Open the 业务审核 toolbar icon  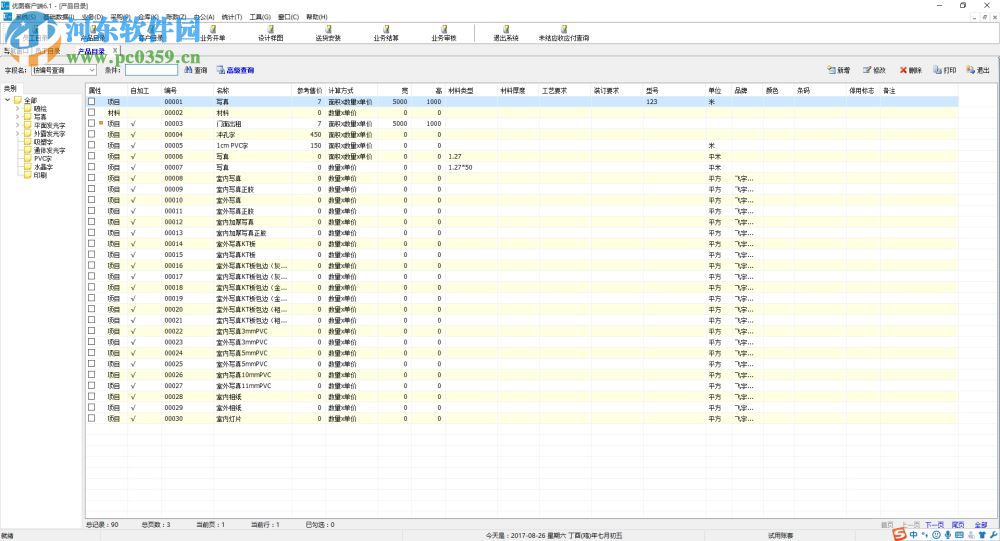pos(444,29)
